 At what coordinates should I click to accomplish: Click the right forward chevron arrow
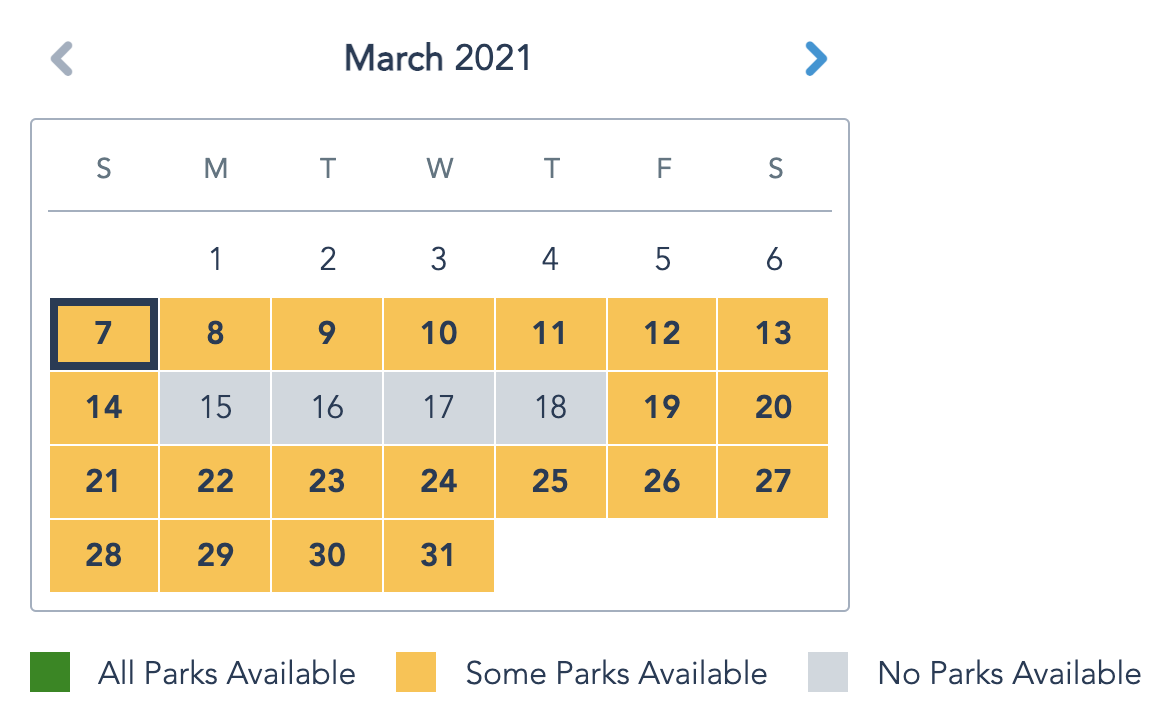pos(816,58)
